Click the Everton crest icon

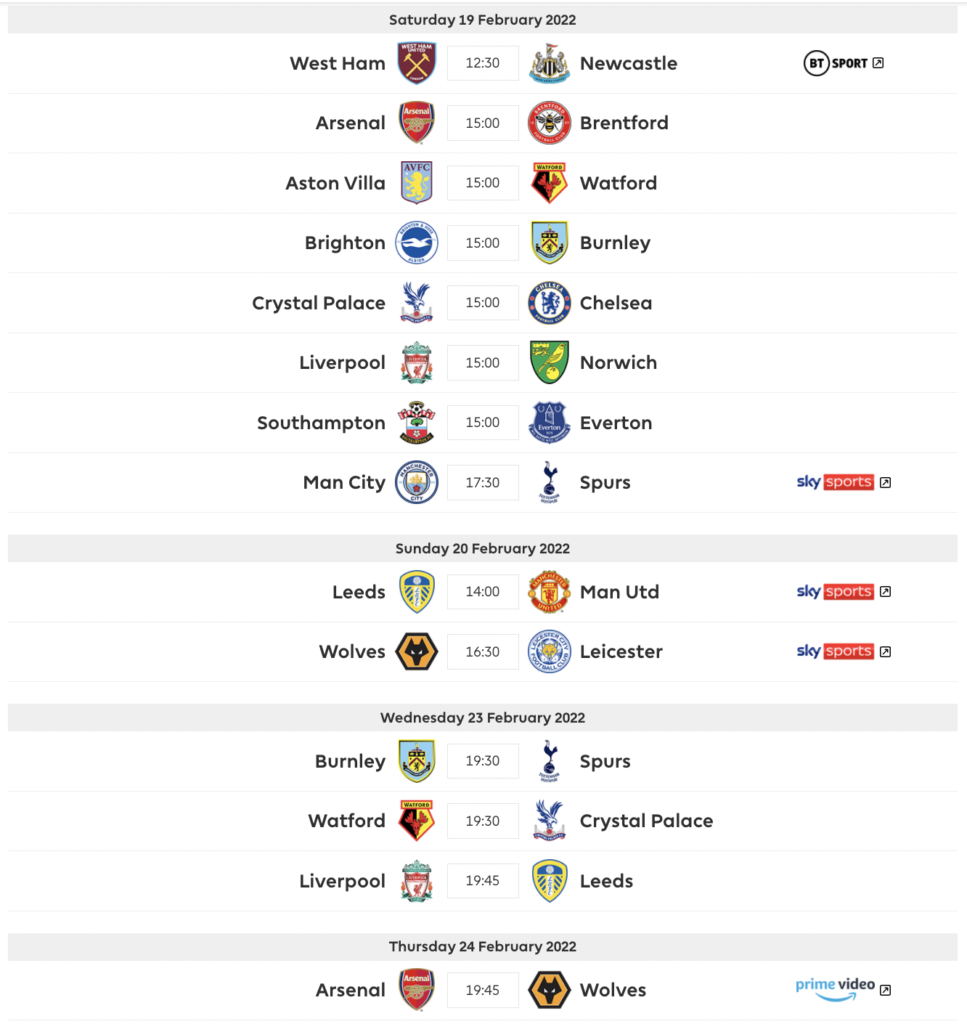(x=549, y=422)
